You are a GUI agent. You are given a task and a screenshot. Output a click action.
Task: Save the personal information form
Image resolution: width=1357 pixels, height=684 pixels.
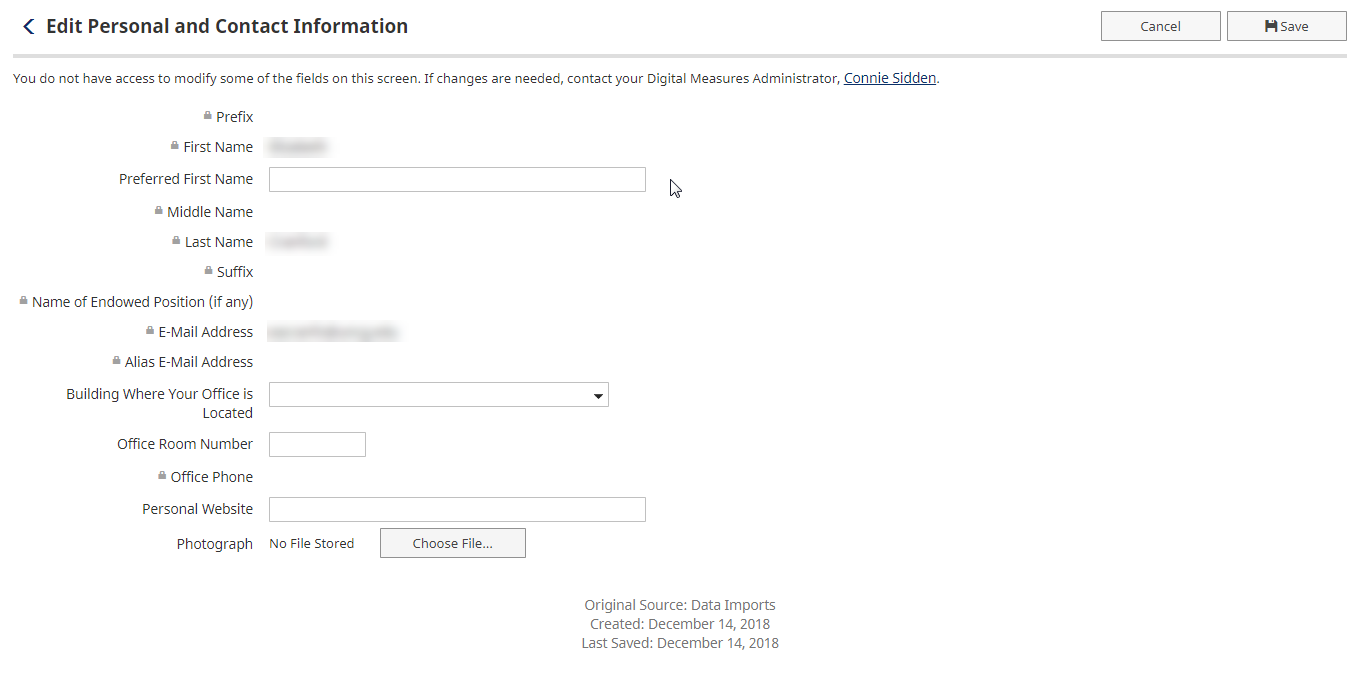1286,27
